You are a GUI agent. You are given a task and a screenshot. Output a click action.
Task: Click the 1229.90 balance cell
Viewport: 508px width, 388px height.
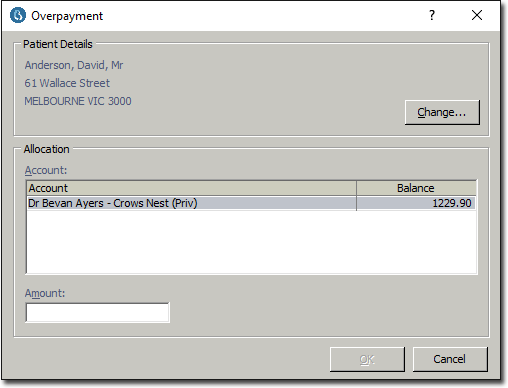(416, 203)
